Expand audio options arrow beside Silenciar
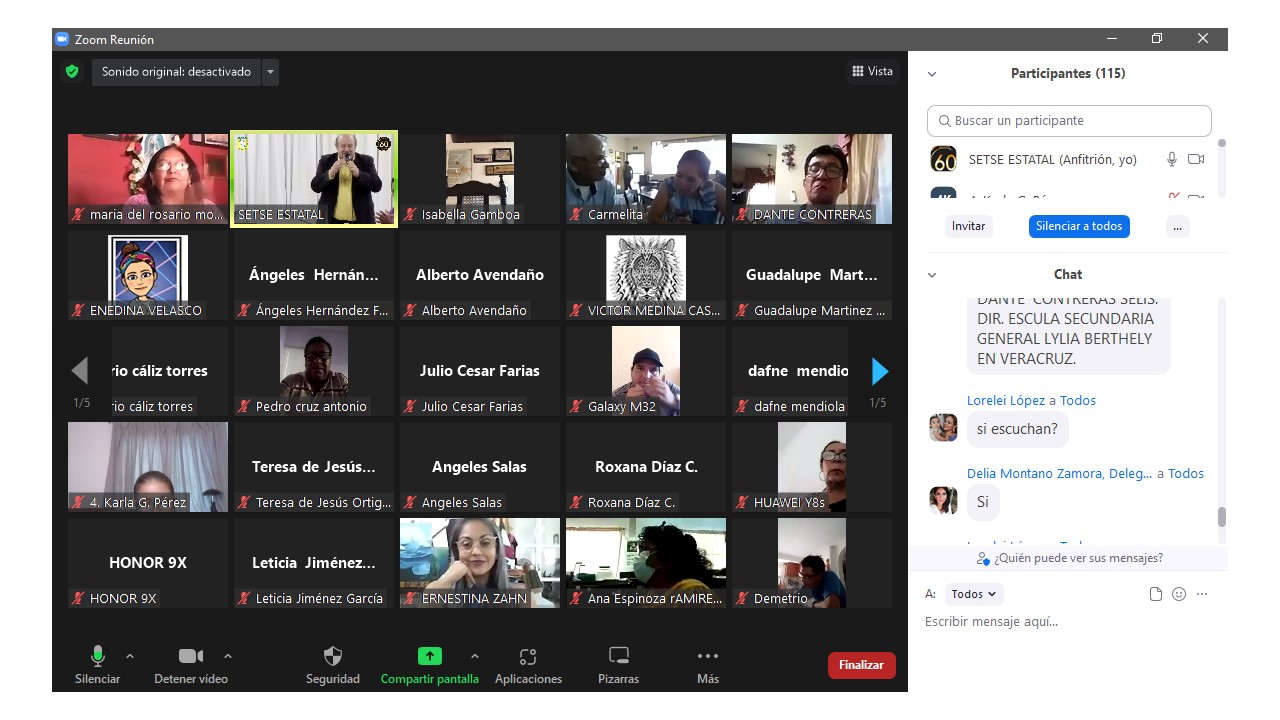 130,656
